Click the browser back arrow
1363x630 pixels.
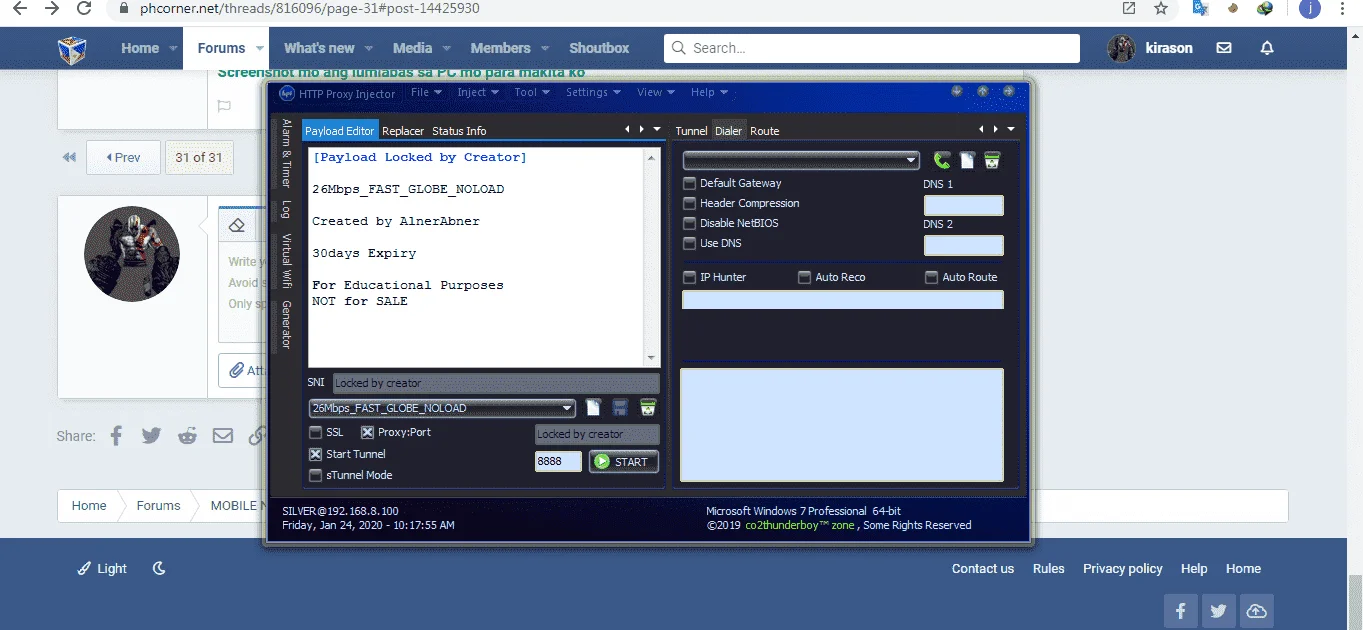pos(20,8)
